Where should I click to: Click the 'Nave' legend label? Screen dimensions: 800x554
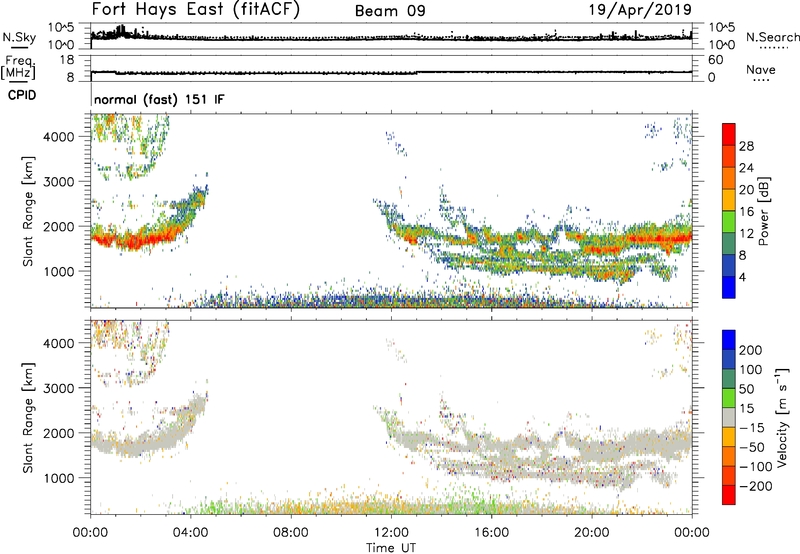(x=761, y=69)
